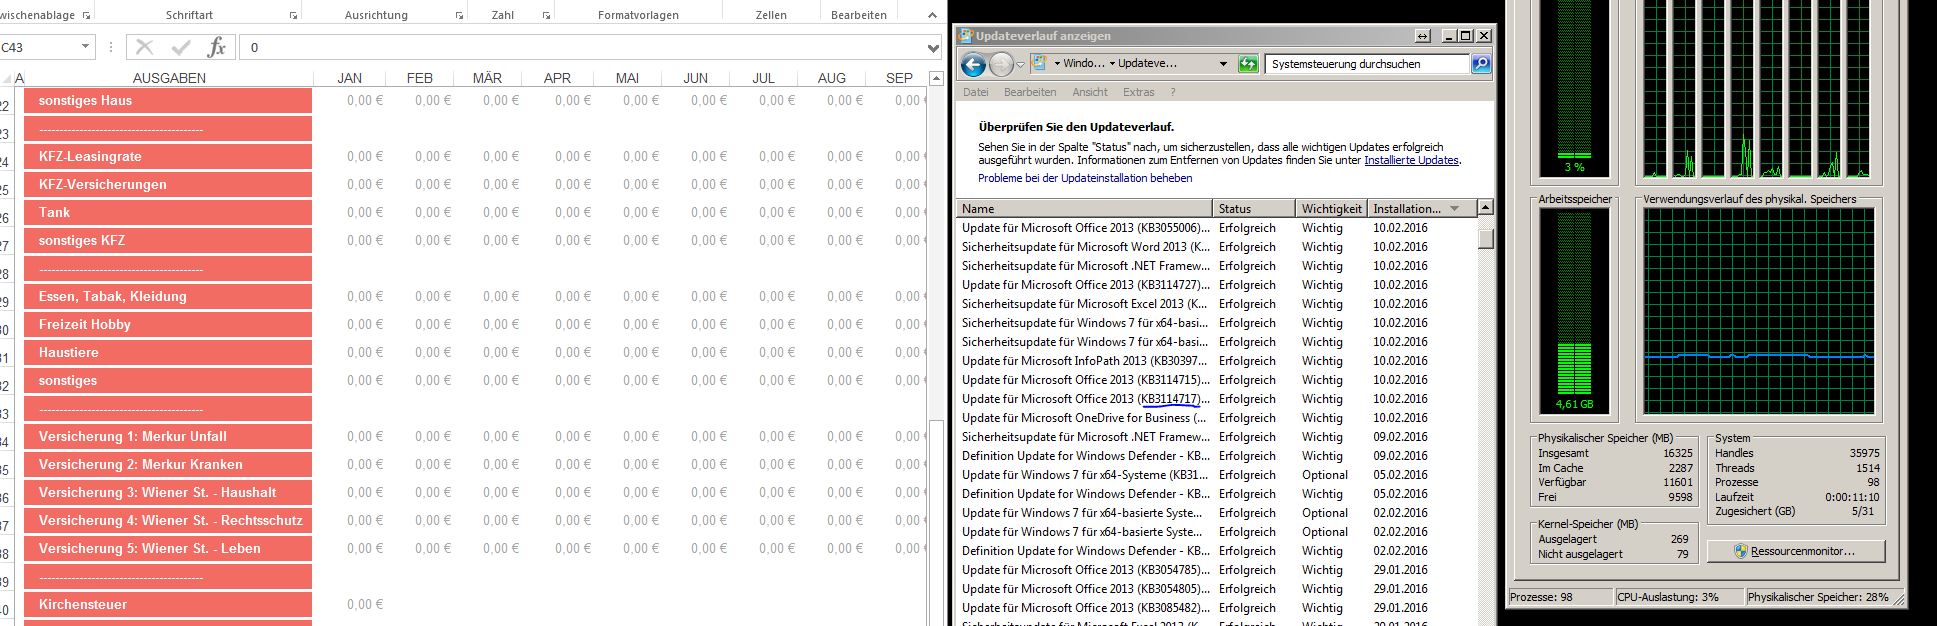Open the Ausrichtung dialog launcher icon

459,16
